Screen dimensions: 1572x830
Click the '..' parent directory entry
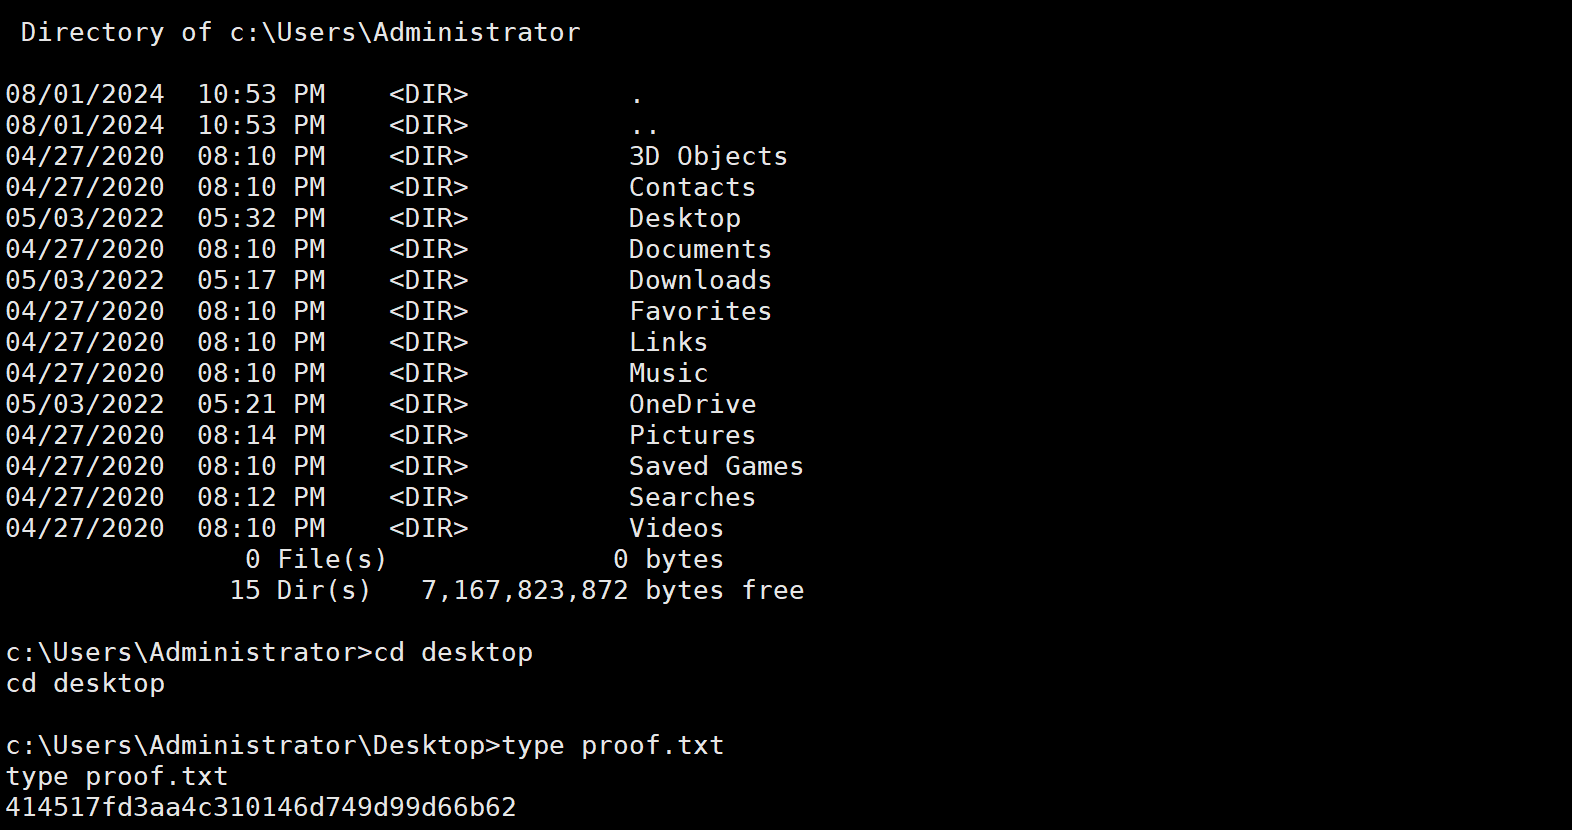point(645,130)
